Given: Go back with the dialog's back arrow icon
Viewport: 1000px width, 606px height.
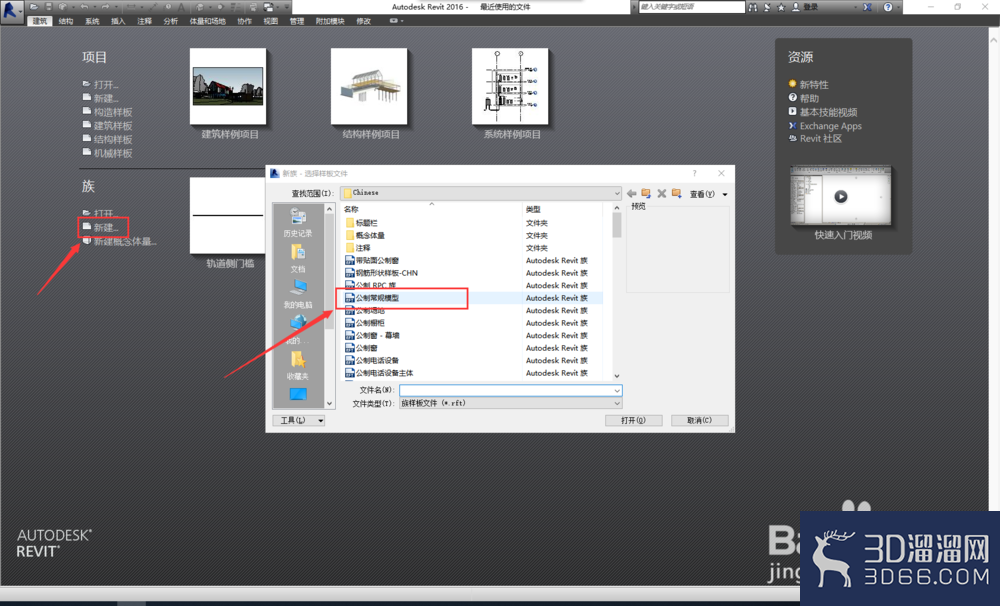Looking at the screenshot, I should point(631,193).
